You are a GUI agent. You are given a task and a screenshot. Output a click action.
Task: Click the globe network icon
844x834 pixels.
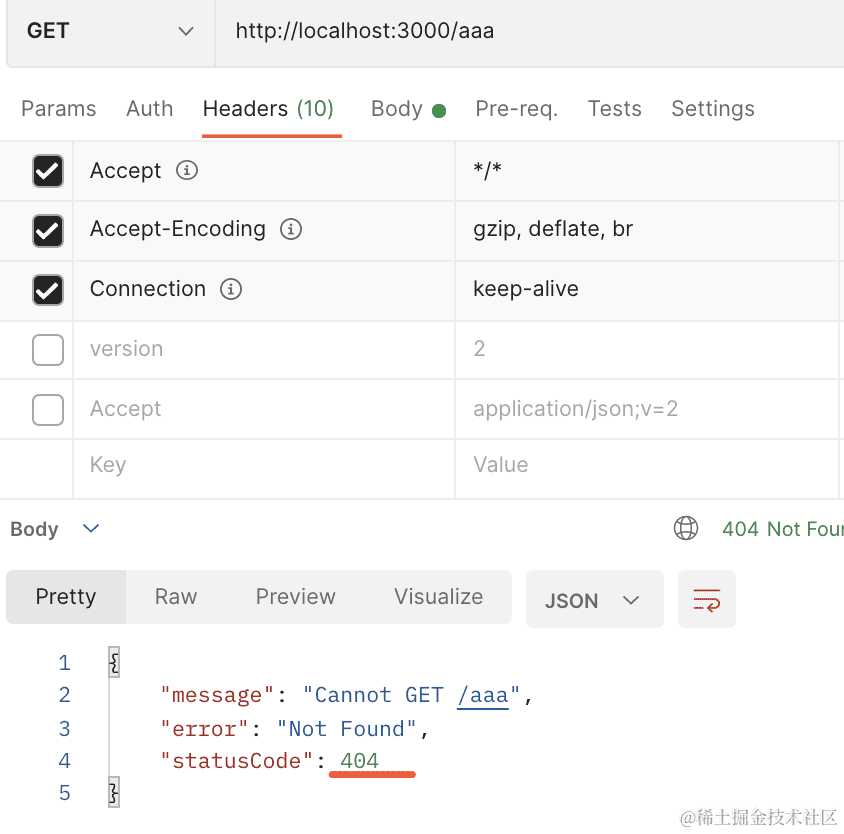point(686,529)
